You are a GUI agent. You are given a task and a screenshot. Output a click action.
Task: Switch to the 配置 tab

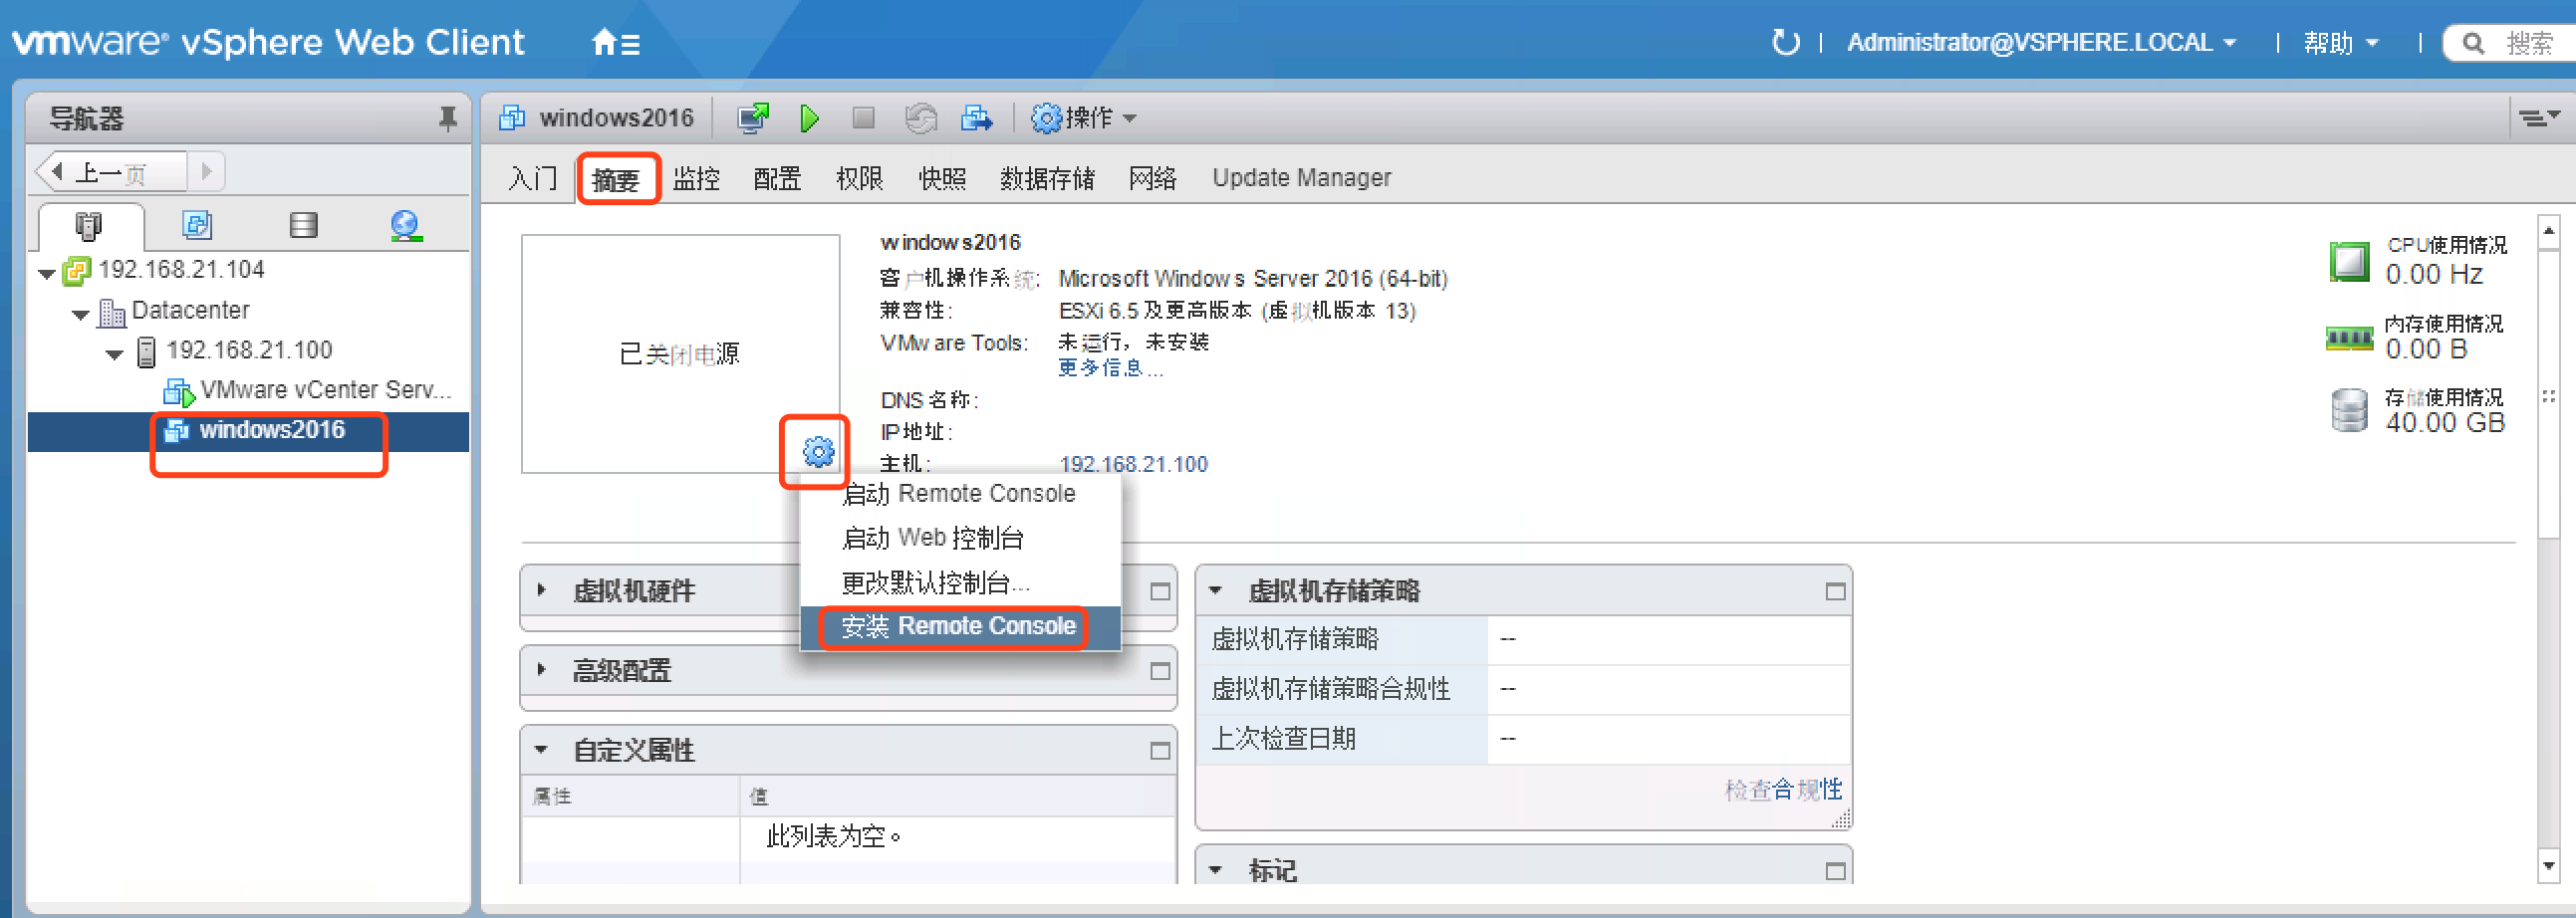[777, 178]
